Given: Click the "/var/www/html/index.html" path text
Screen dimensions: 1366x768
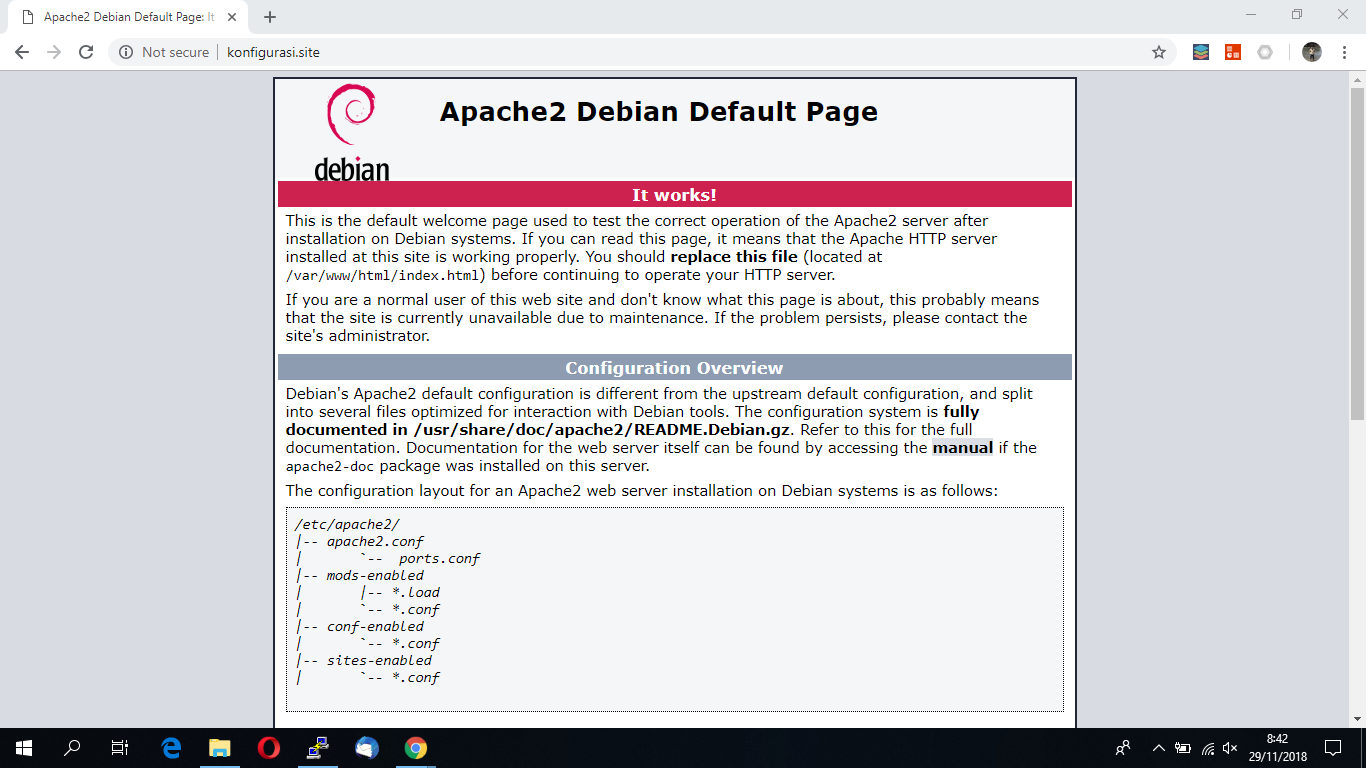Looking at the screenshot, I should [385, 275].
